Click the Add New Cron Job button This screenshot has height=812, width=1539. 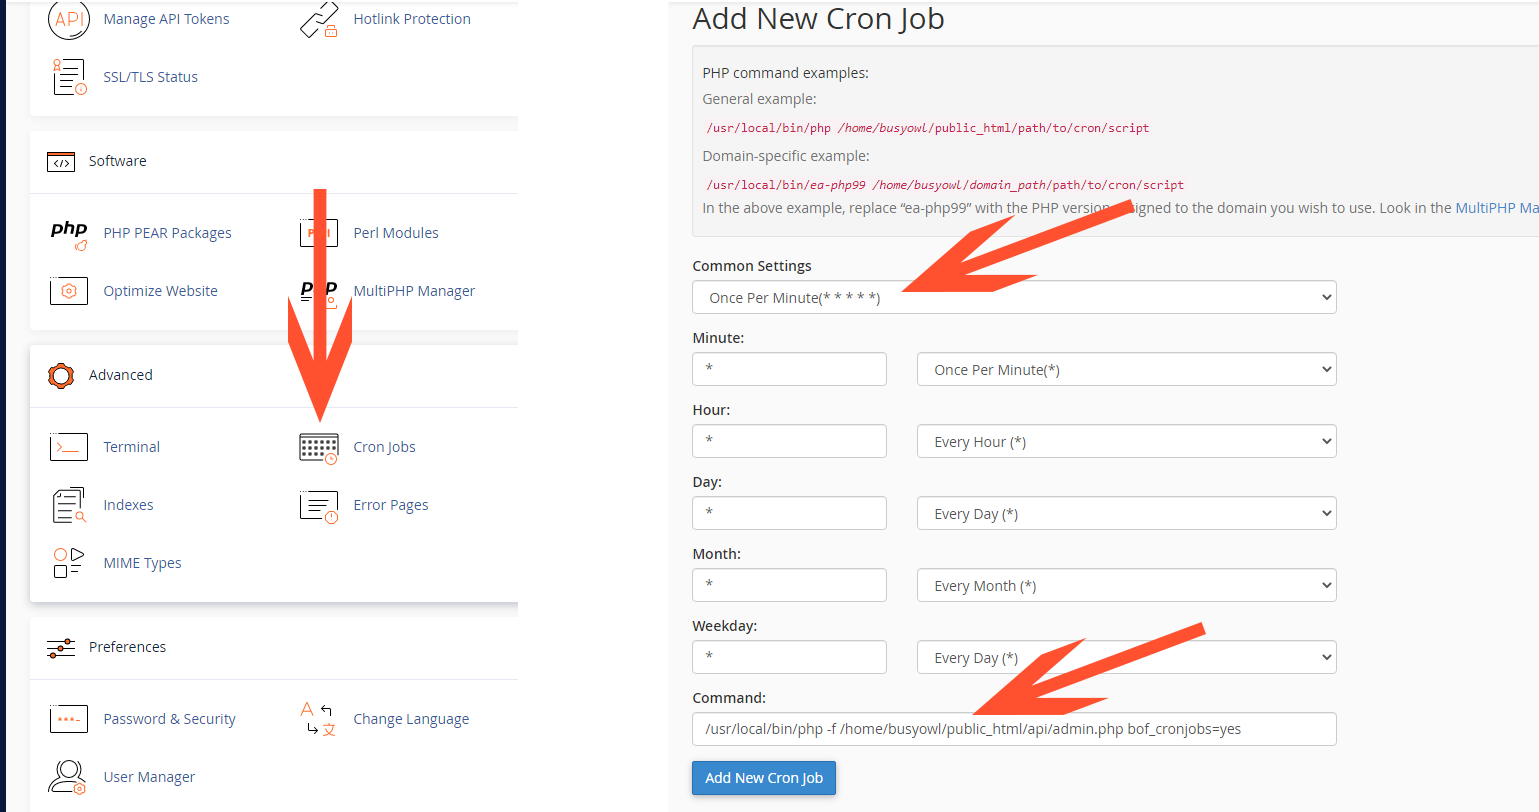[764, 778]
